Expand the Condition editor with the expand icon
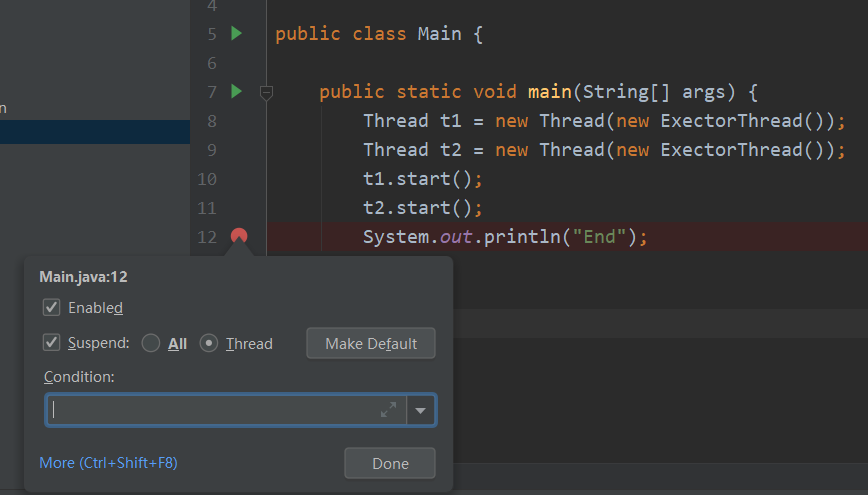The image size is (868, 495). 389,410
